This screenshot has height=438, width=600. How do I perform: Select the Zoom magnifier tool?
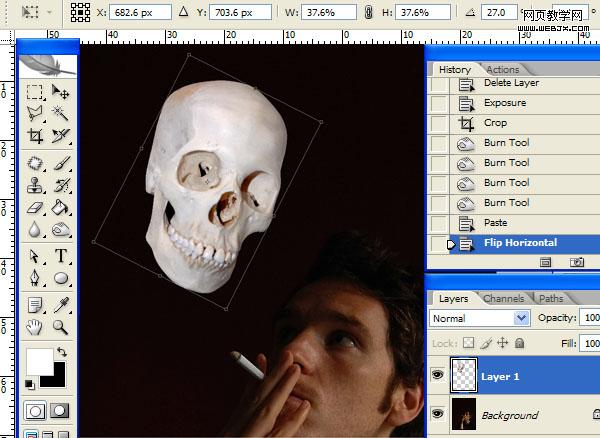point(60,327)
